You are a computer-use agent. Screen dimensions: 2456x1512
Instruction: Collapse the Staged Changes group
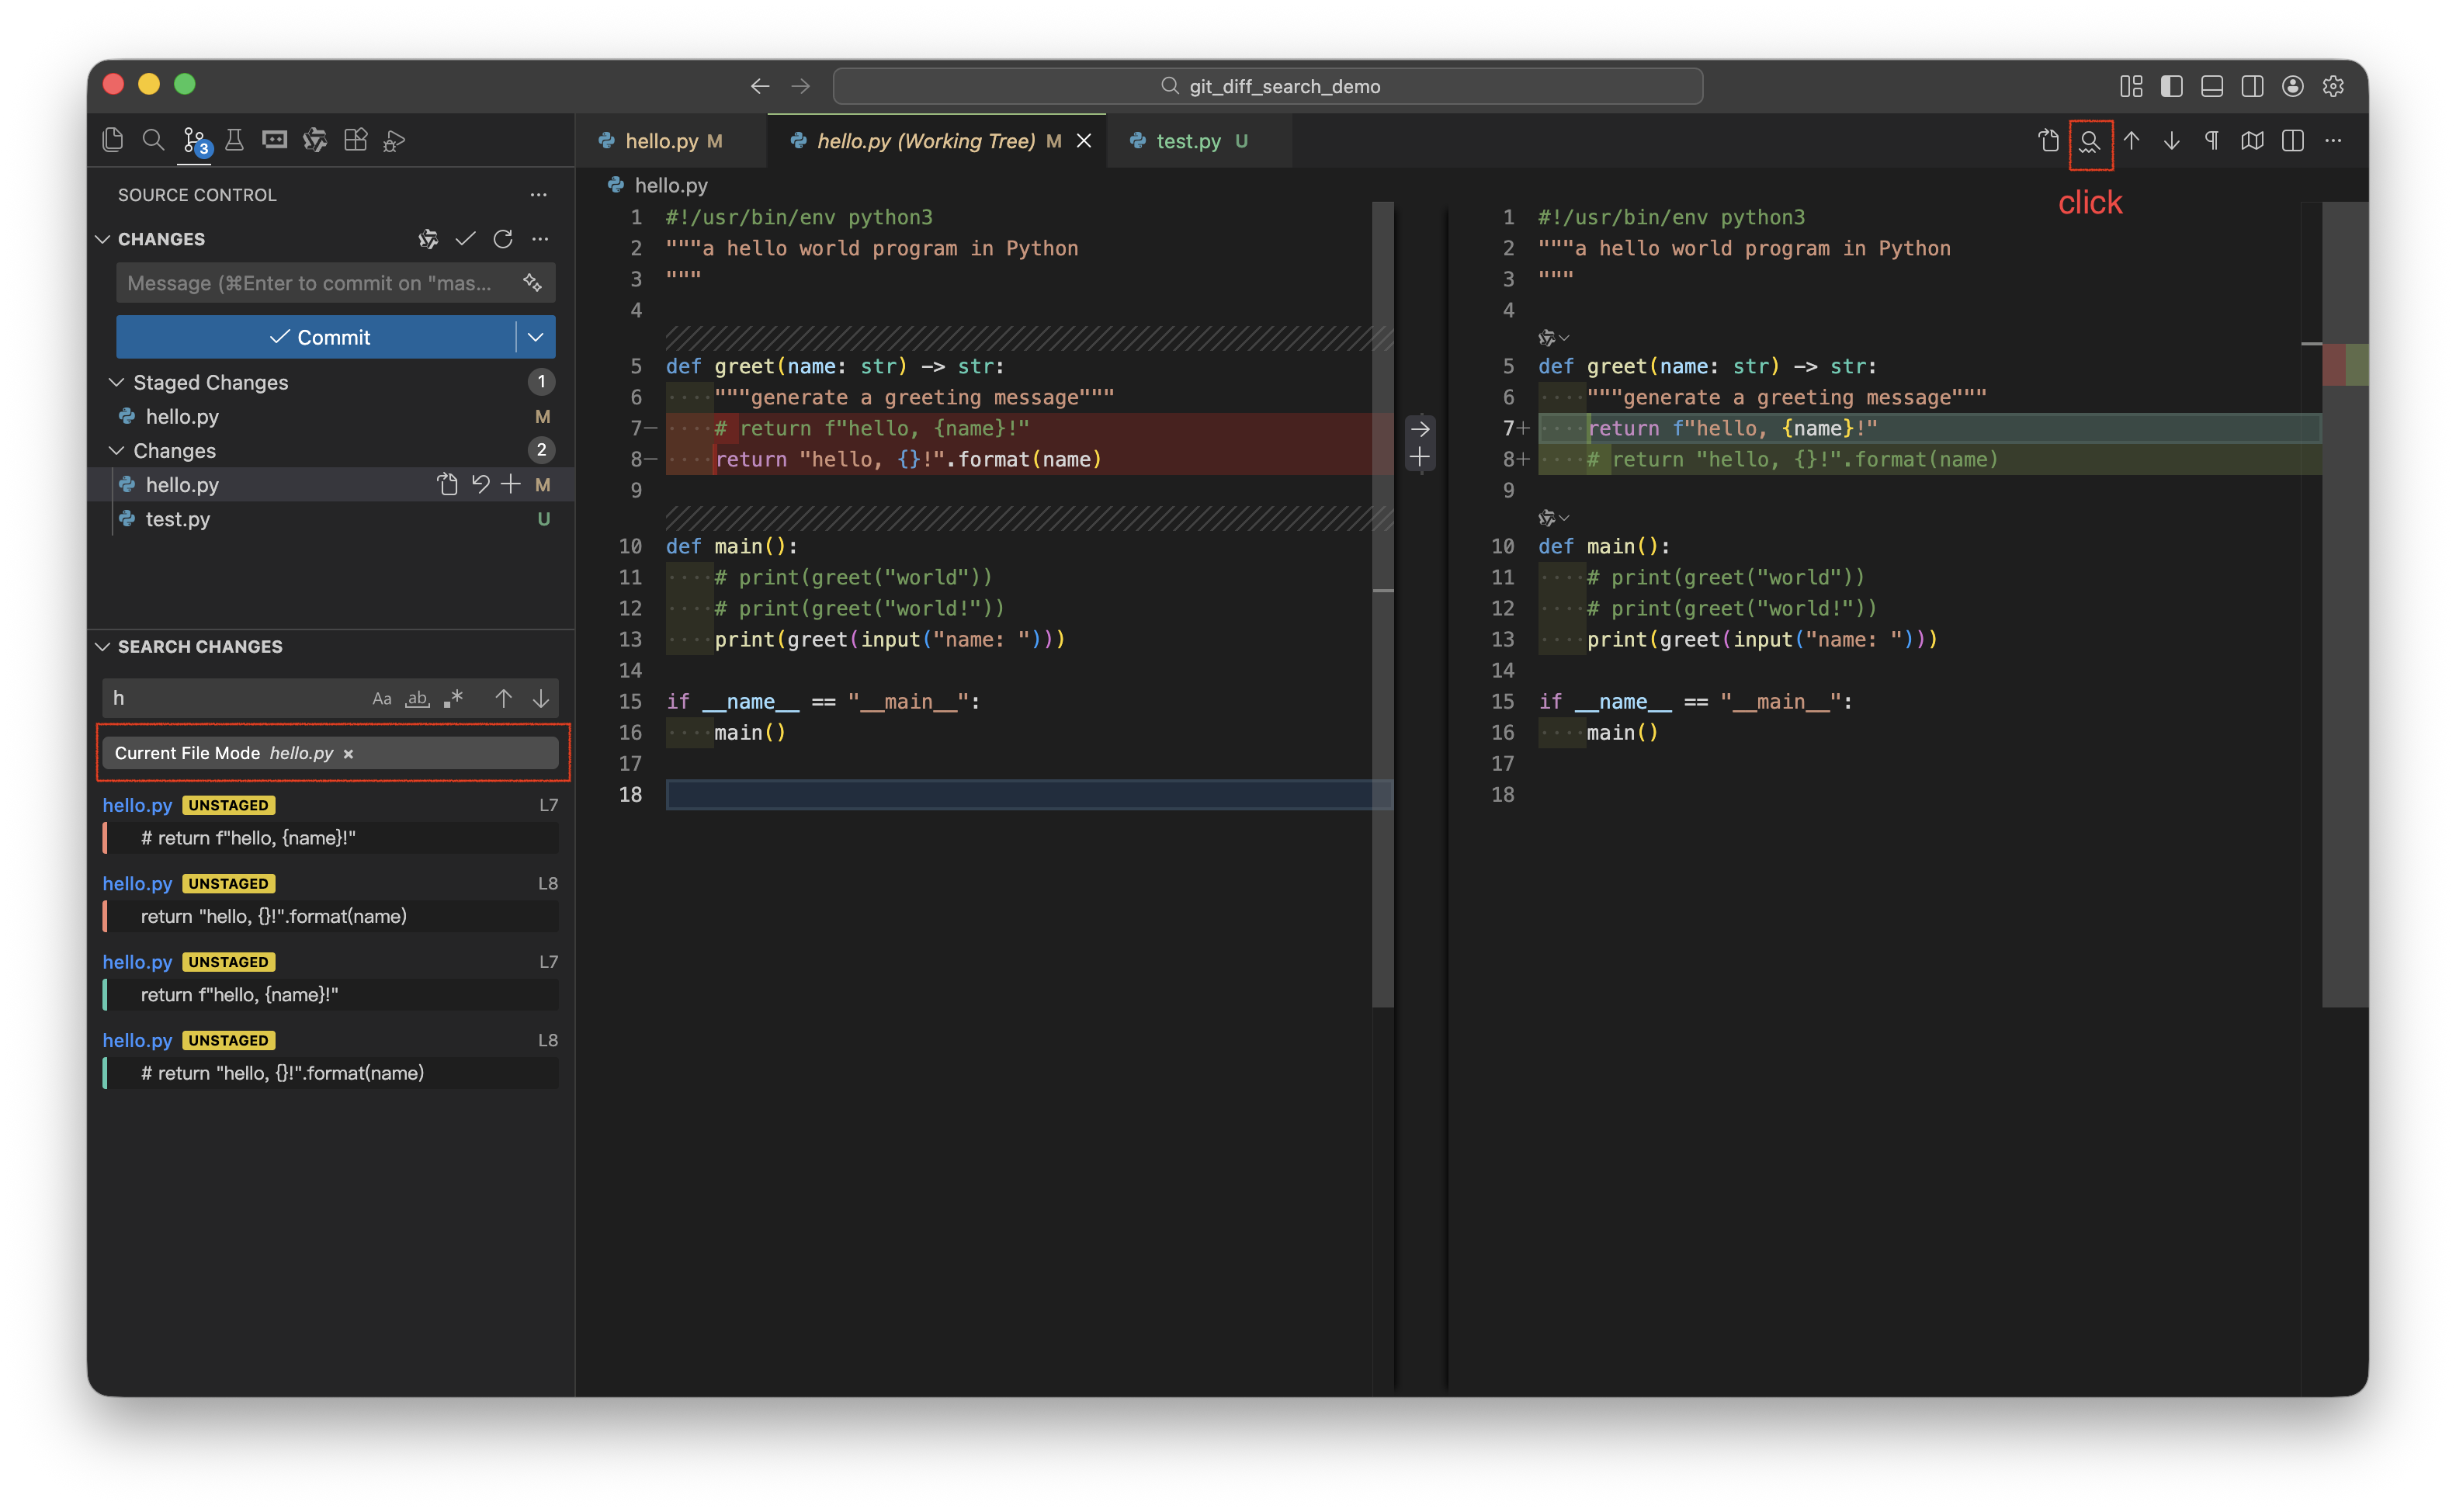click(116, 382)
